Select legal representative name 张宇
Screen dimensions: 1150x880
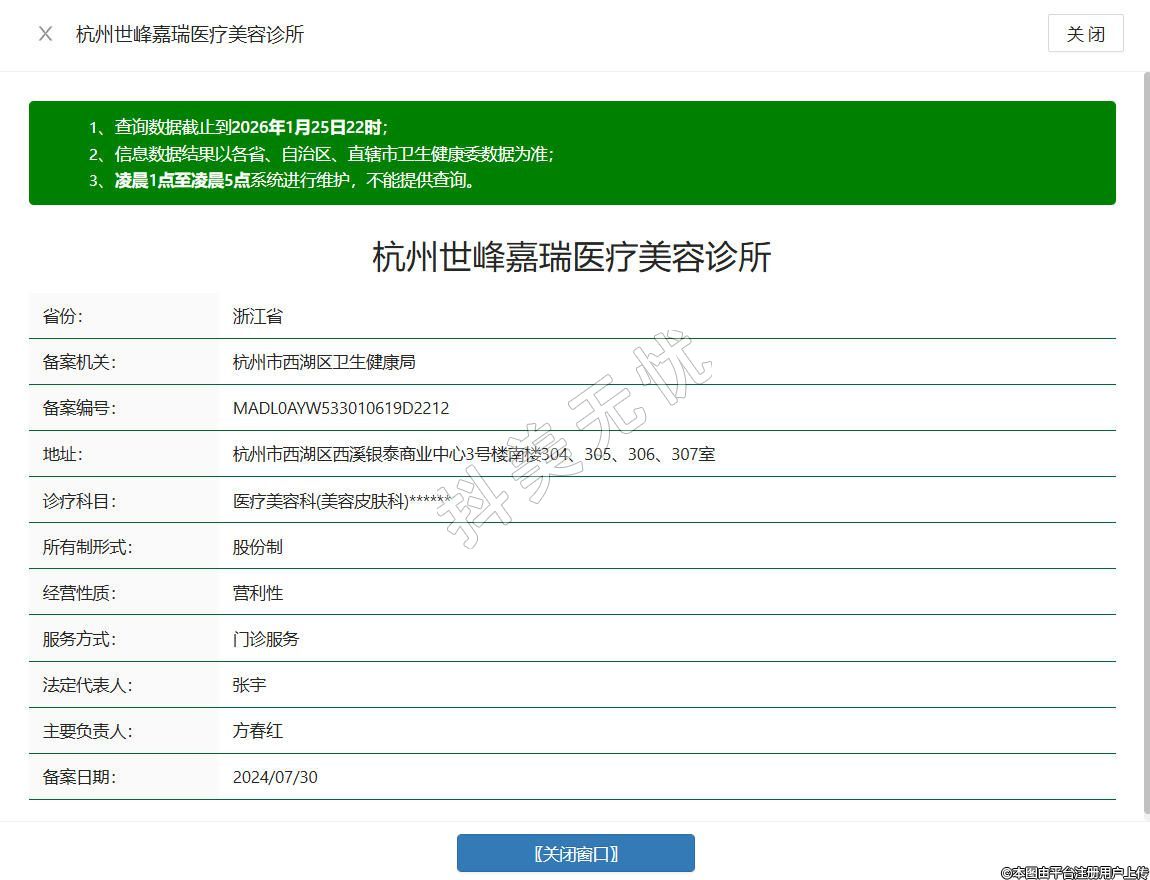click(249, 685)
